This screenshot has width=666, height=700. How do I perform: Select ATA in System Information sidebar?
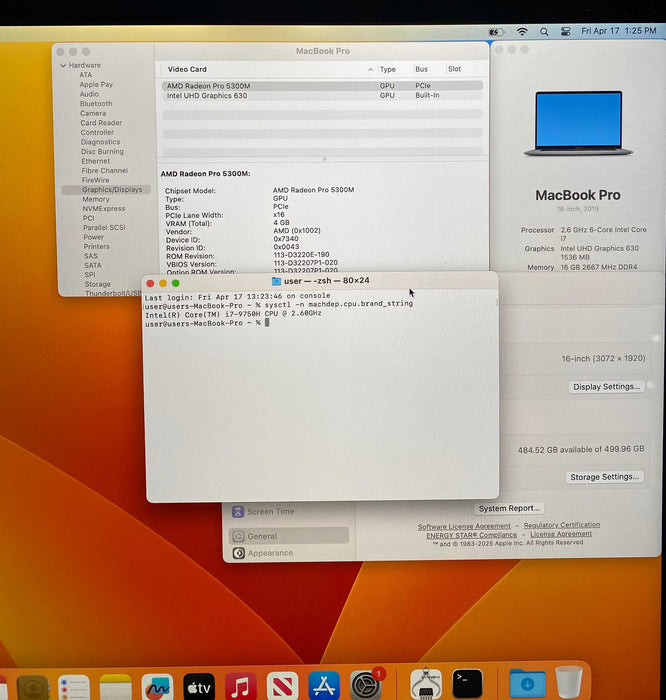(85, 75)
